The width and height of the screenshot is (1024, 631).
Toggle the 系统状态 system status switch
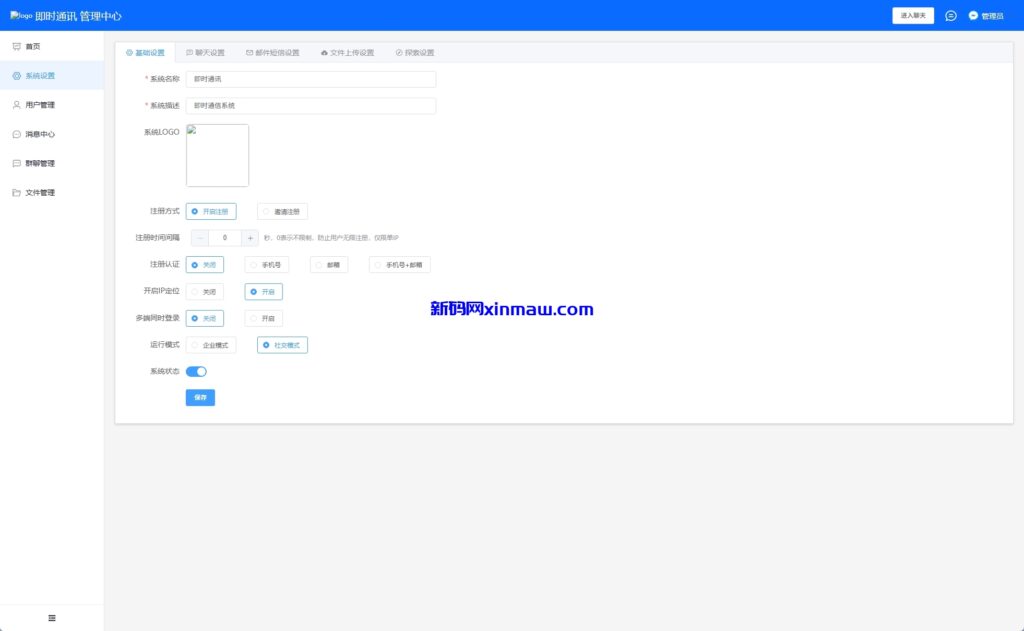196,371
